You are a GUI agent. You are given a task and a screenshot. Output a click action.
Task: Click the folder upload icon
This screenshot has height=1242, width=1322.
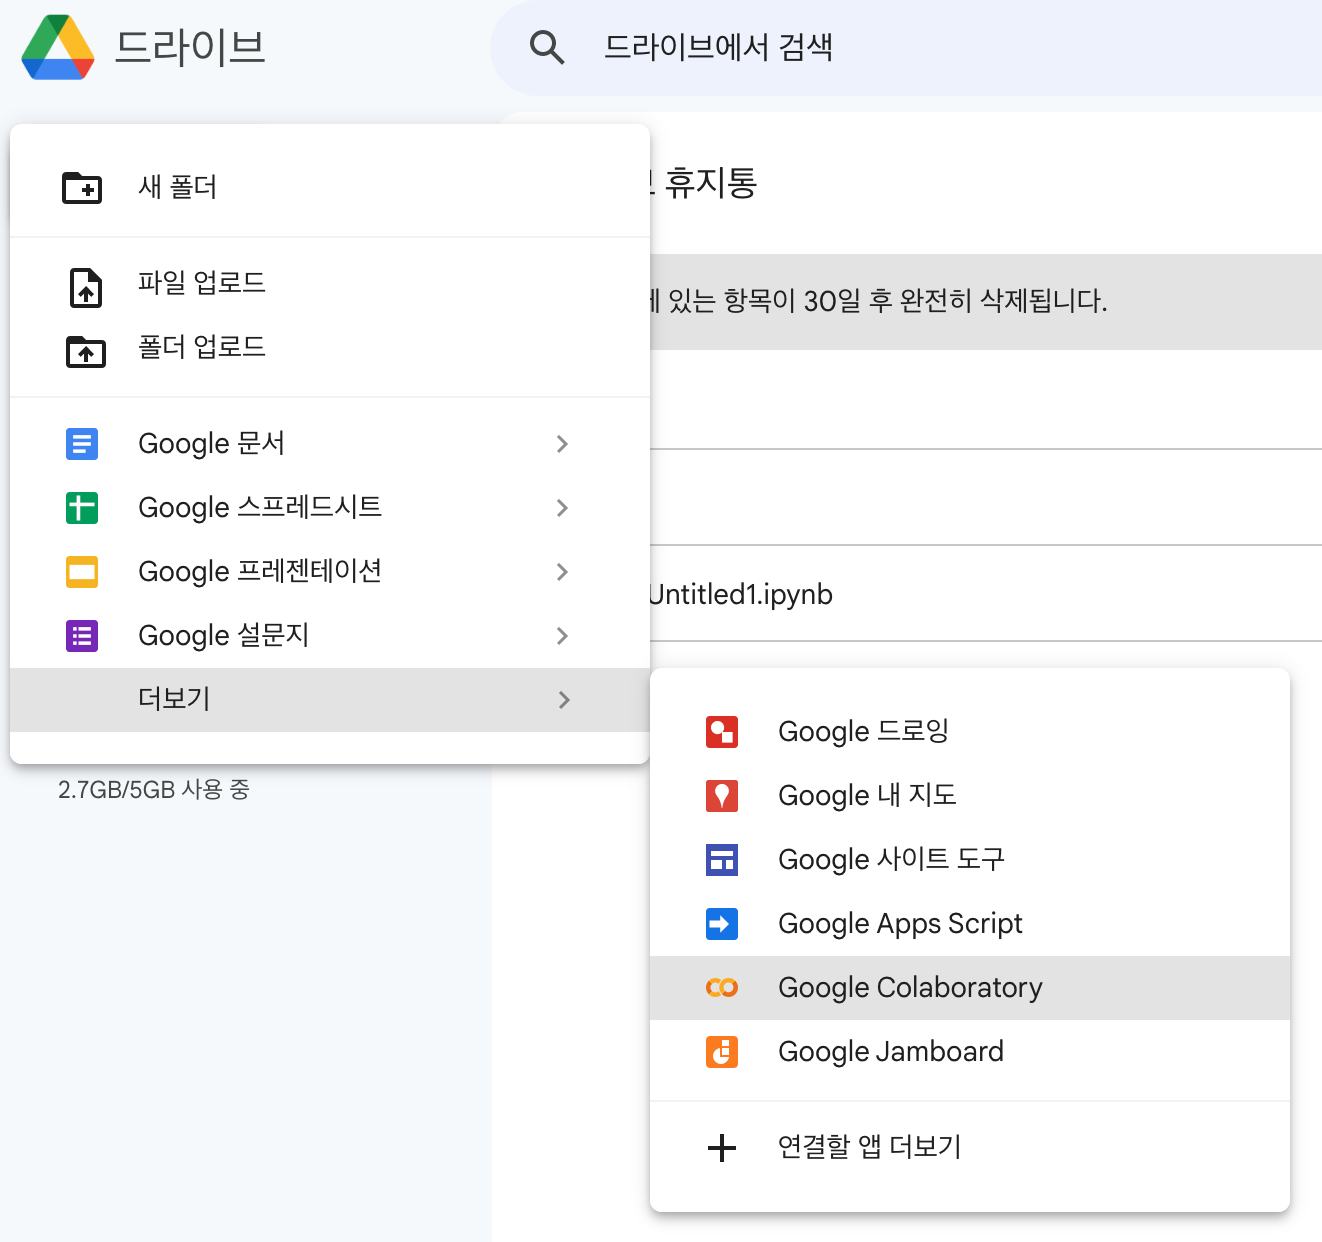(x=86, y=351)
